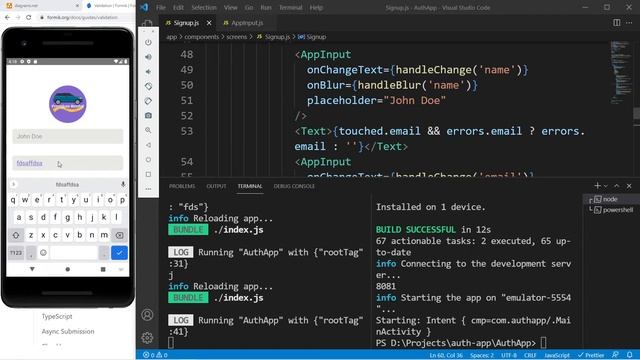Open emulator extended controls three dots

(x=148, y=189)
